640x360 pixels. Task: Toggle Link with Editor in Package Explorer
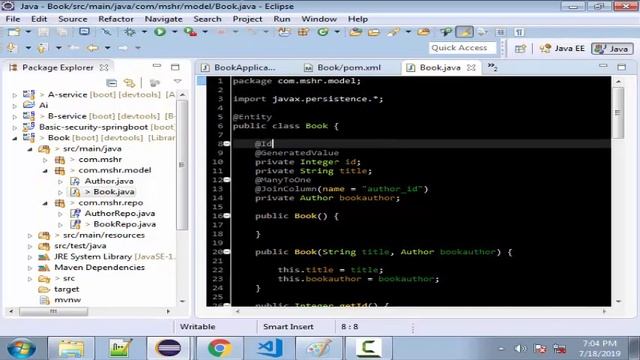click(x=129, y=83)
